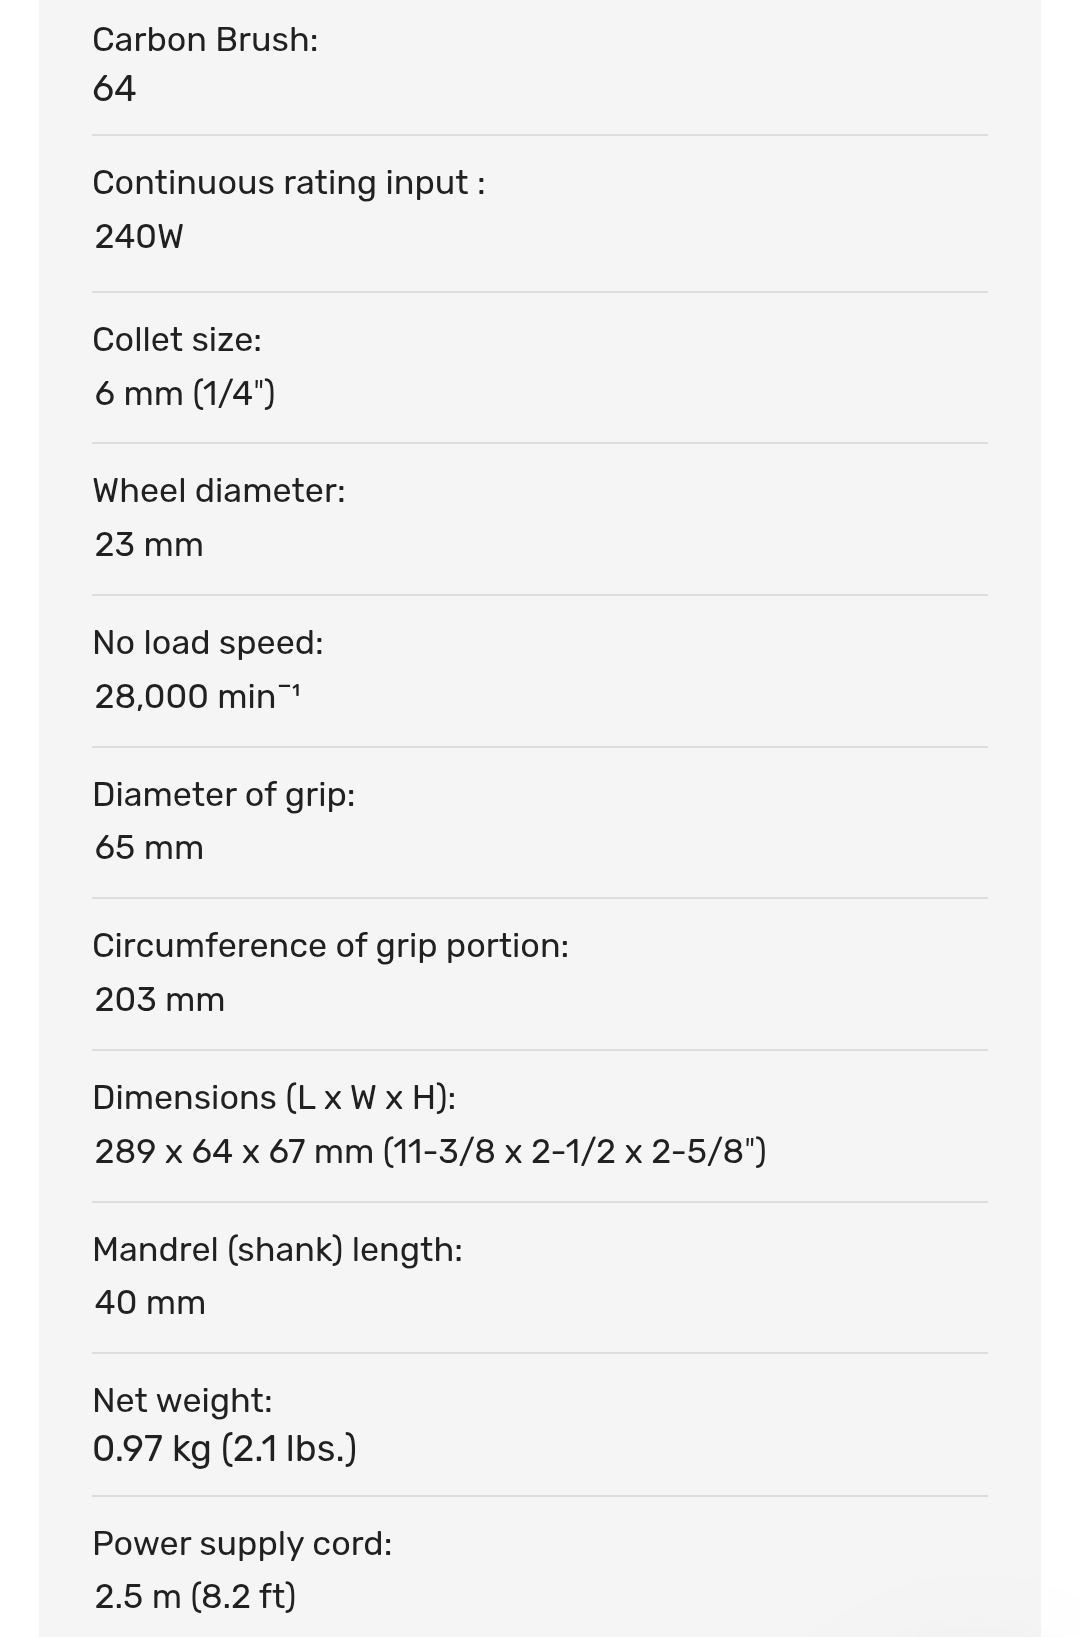Click the 0.97 kg net weight value

coord(224,1449)
